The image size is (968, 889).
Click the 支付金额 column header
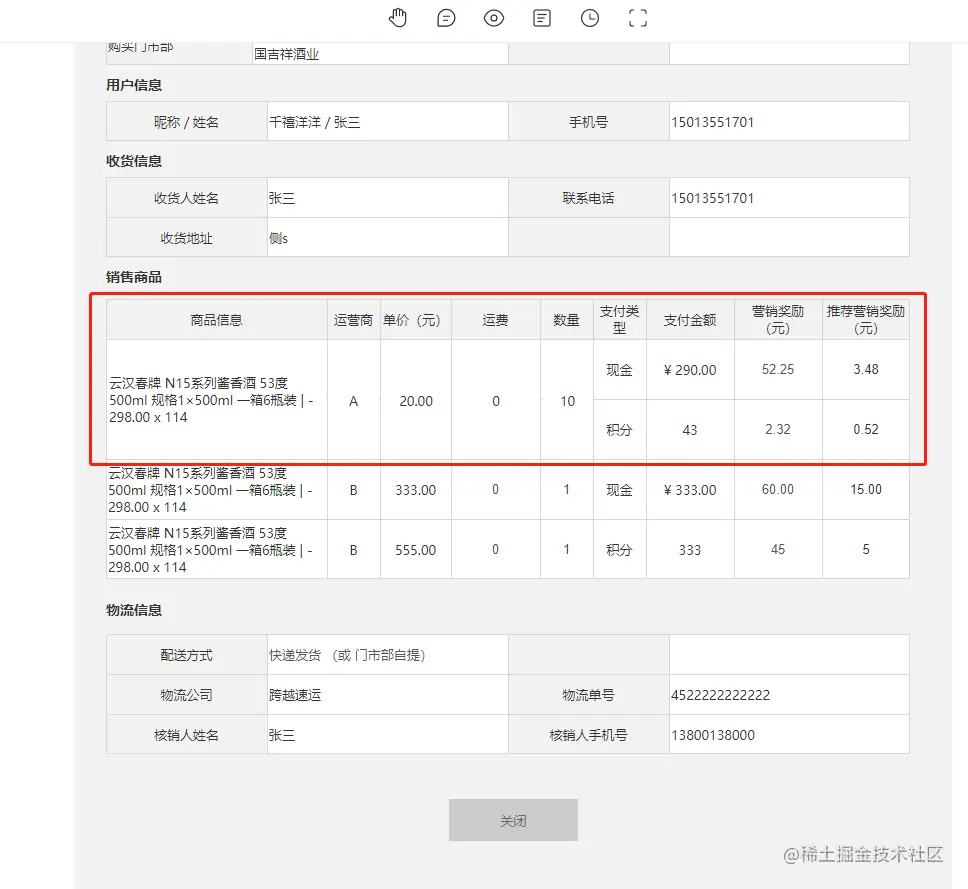tap(690, 320)
